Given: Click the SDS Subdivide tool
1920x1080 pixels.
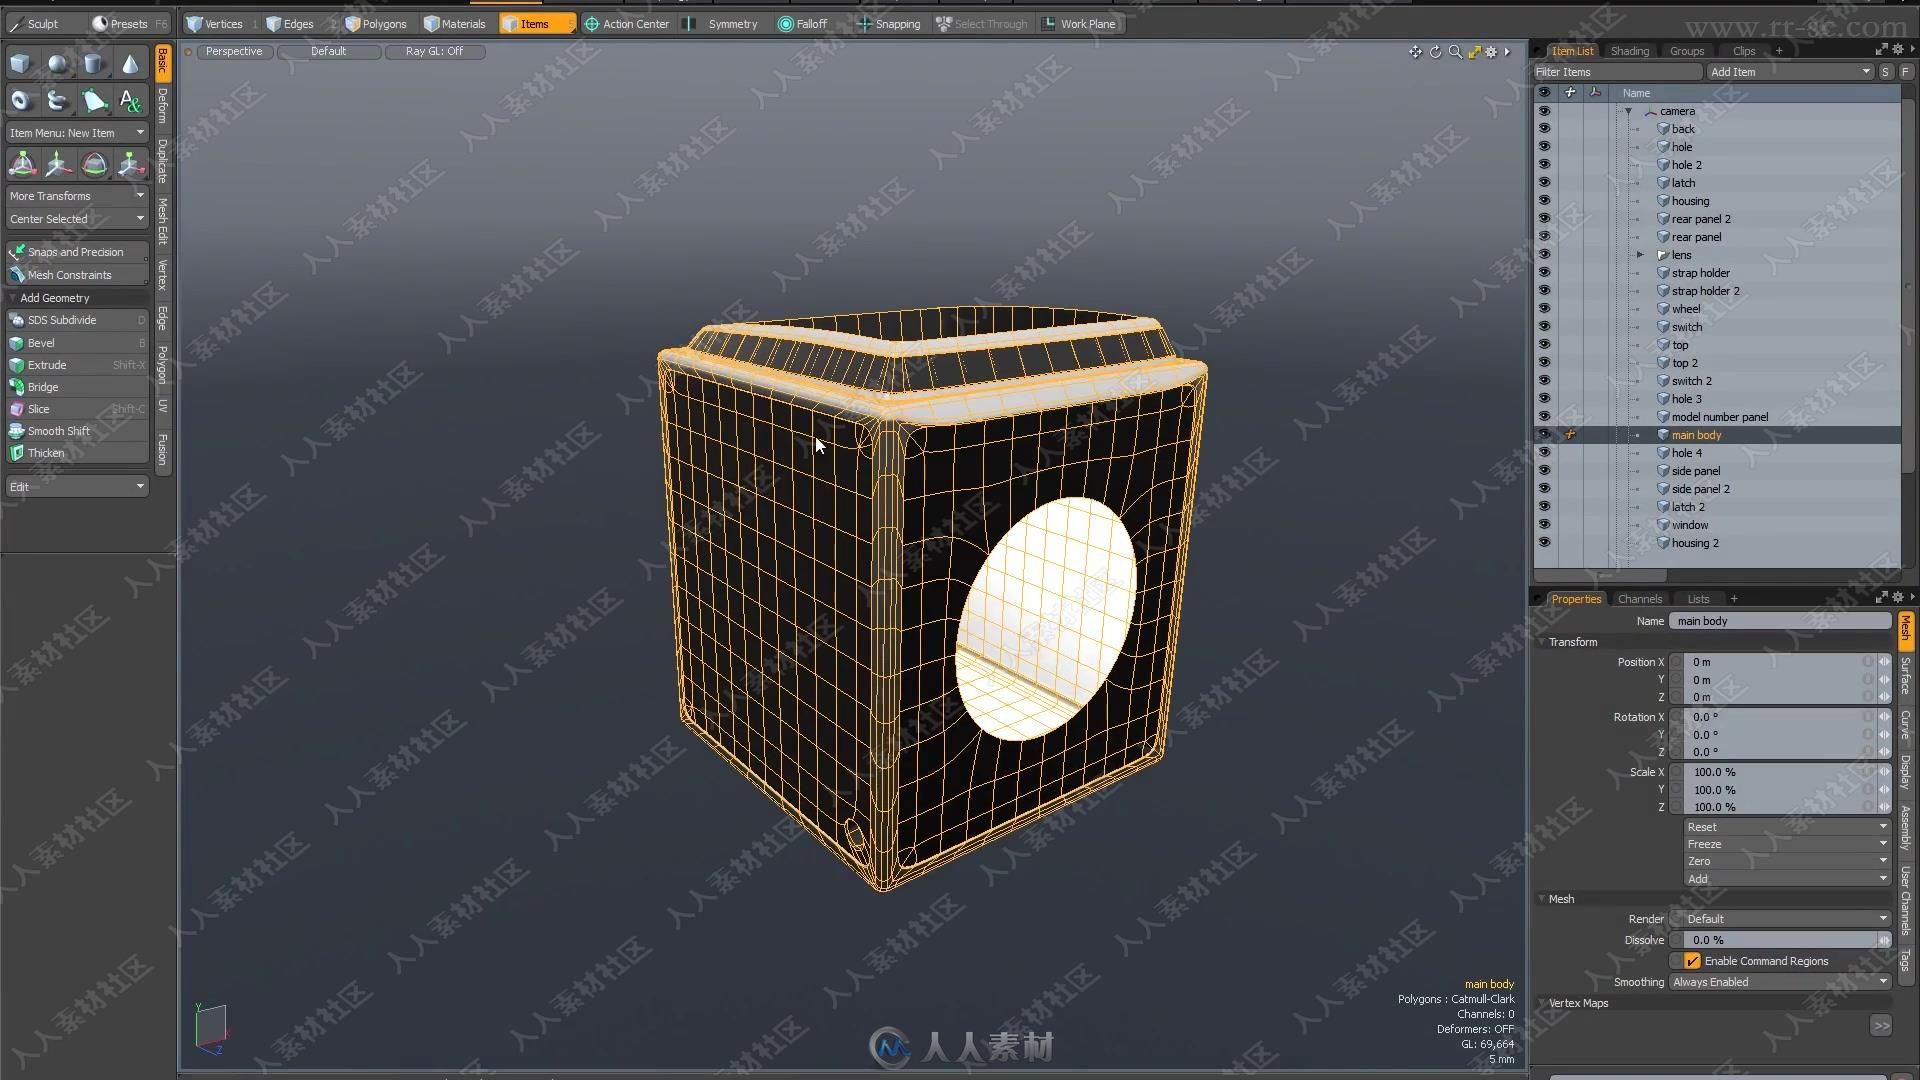Looking at the screenshot, I should tap(62, 319).
